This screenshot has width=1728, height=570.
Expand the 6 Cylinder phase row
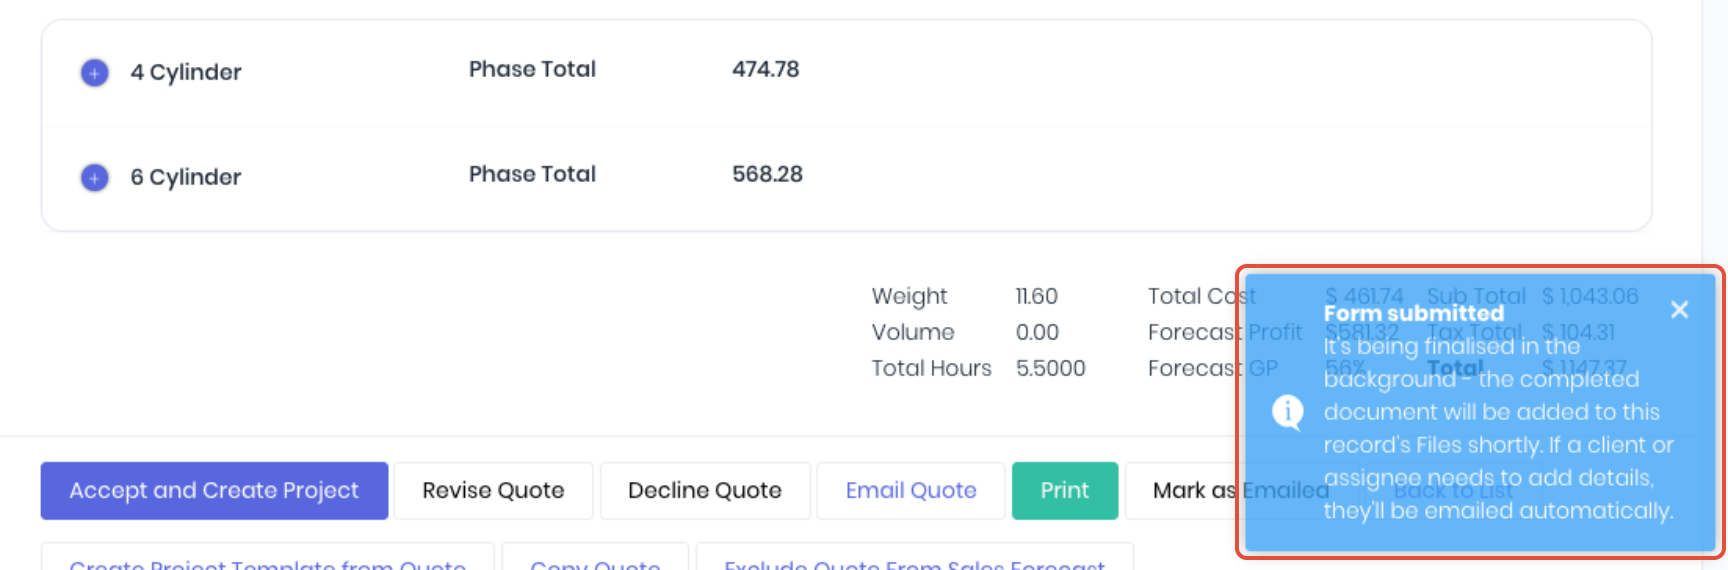[94, 178]
